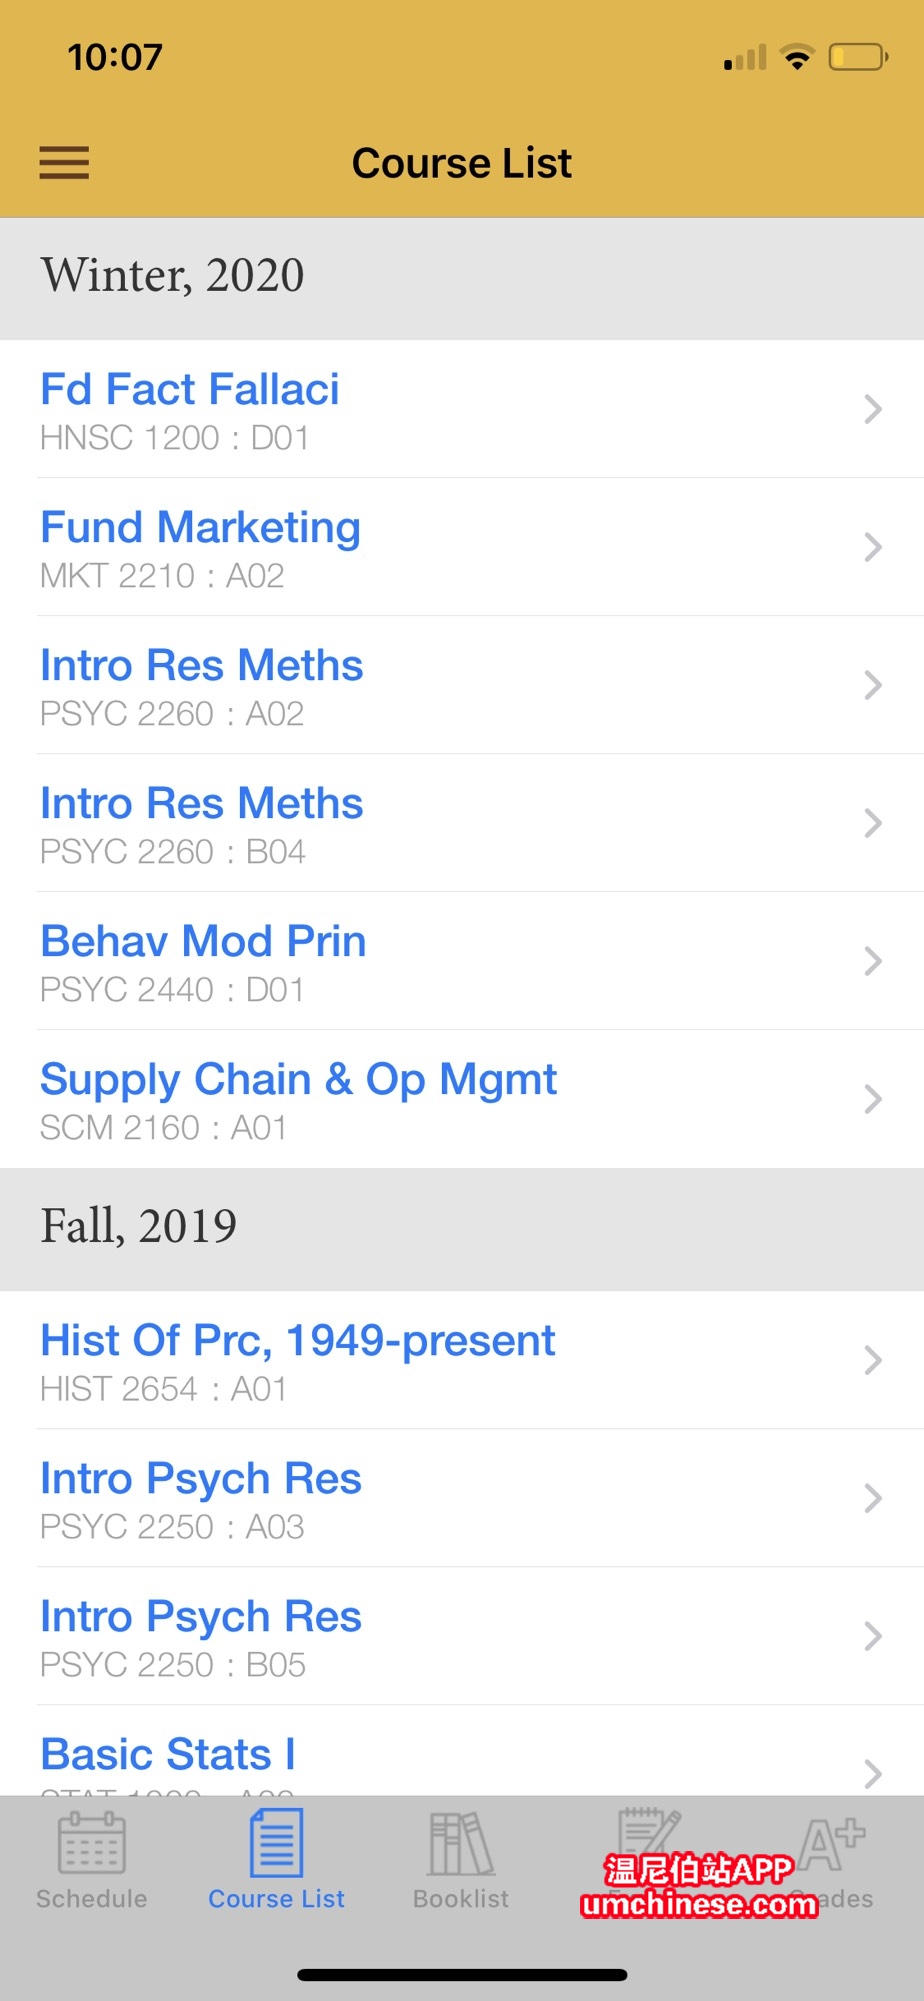
Task: Select Intro Res Meths section B04
Action: point(201,804)
